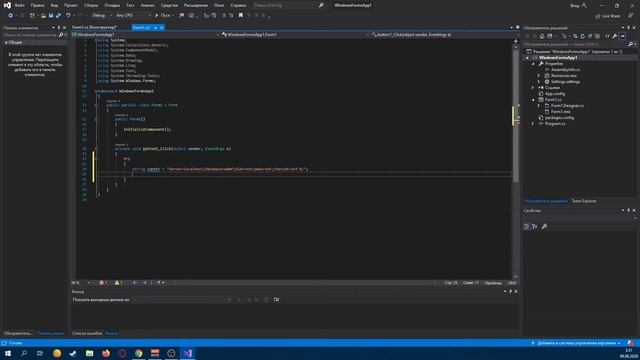Click the Solution Explorer search magnifier icon

click(x=630, y=44)
